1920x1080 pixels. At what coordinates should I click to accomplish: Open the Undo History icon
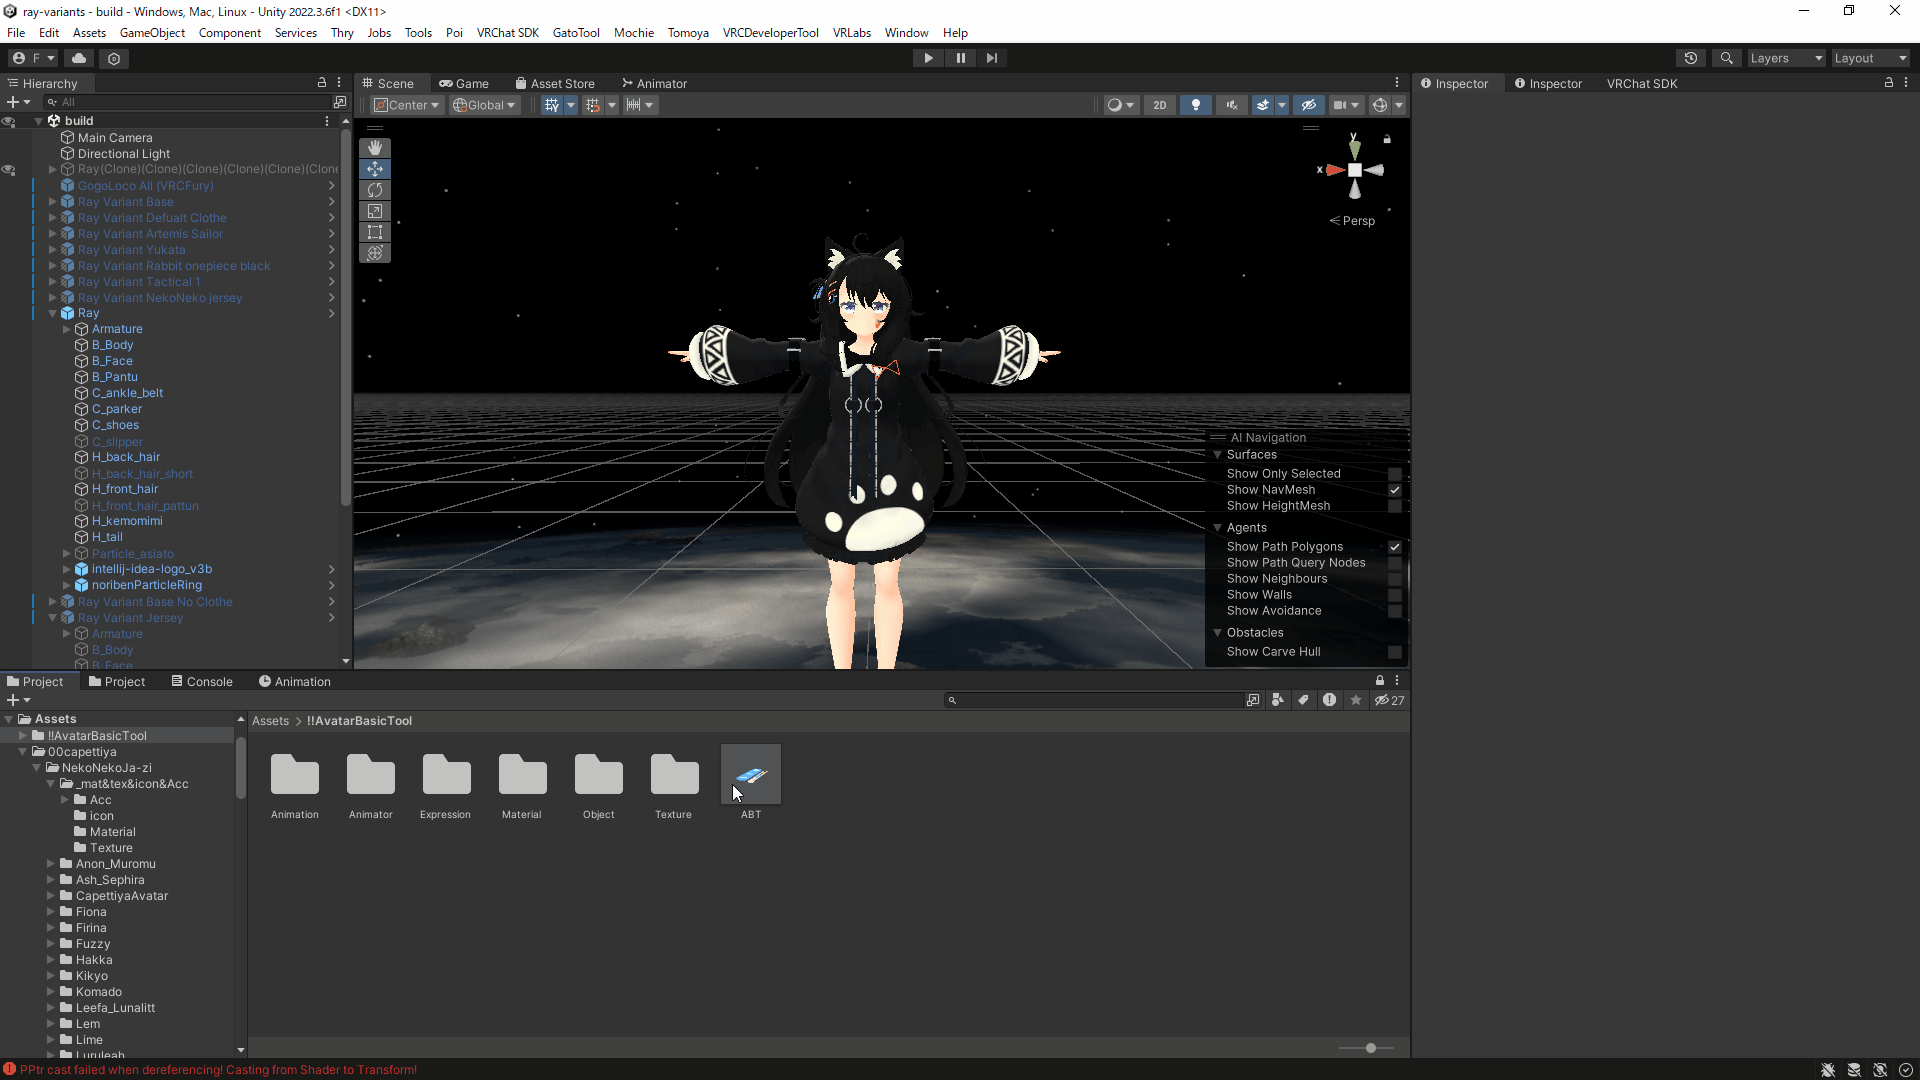click(x=1690, y=58)
